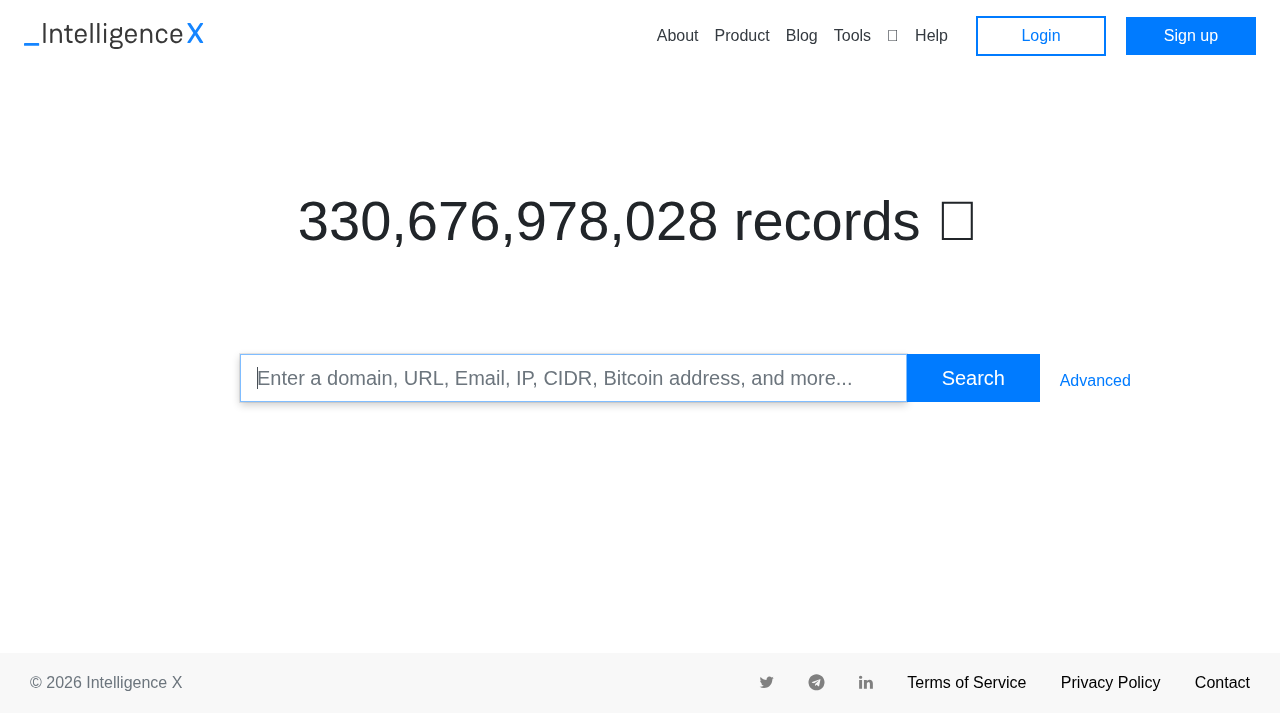1280x713 pixels.
Task: Open the LinkedIn icon in footer
Action: point(866,682)
